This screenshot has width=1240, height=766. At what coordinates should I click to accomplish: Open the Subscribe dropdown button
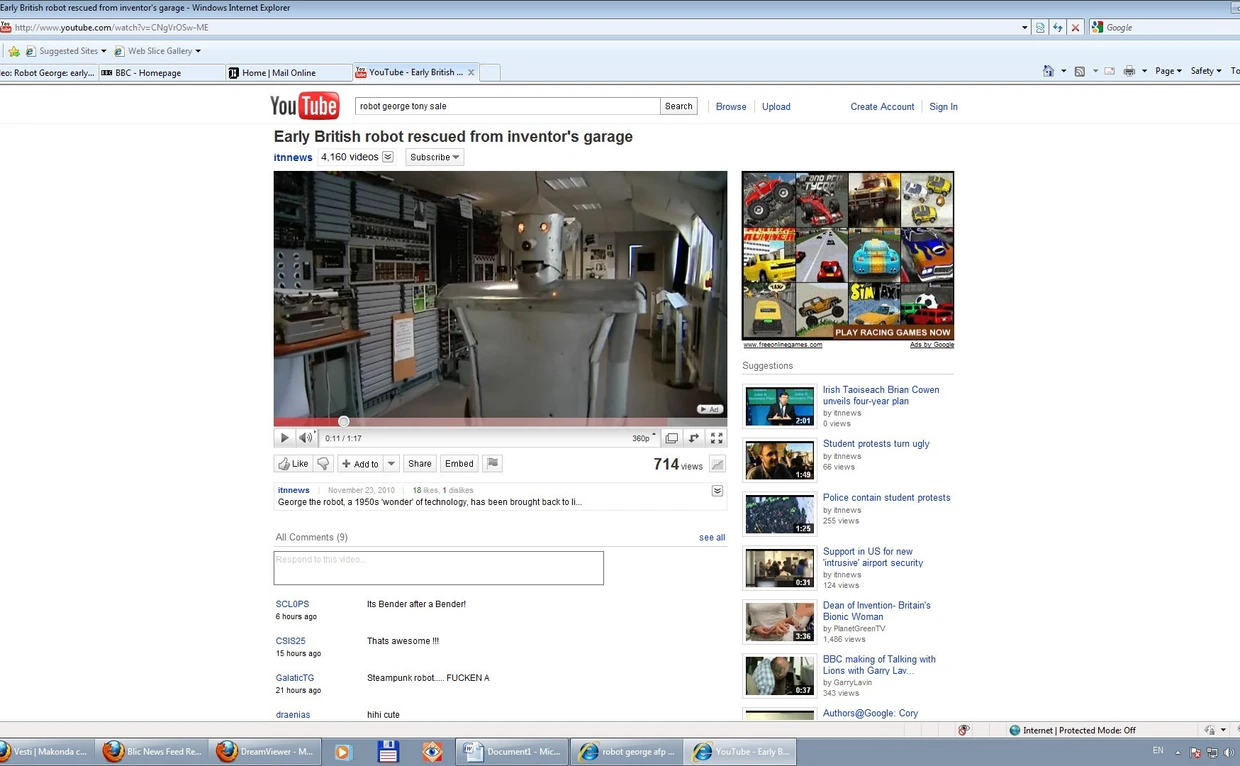pos(435,157)
